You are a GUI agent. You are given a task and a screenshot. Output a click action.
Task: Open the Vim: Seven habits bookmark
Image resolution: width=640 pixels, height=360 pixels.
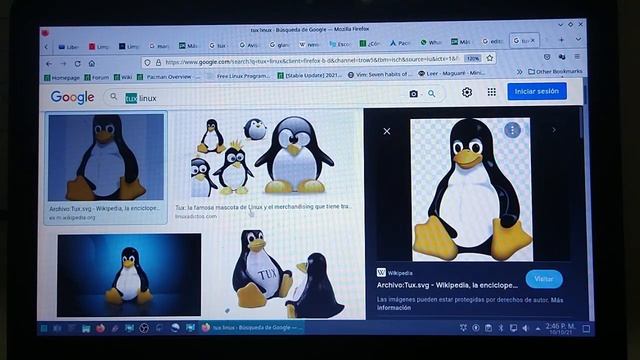[380, 74]
